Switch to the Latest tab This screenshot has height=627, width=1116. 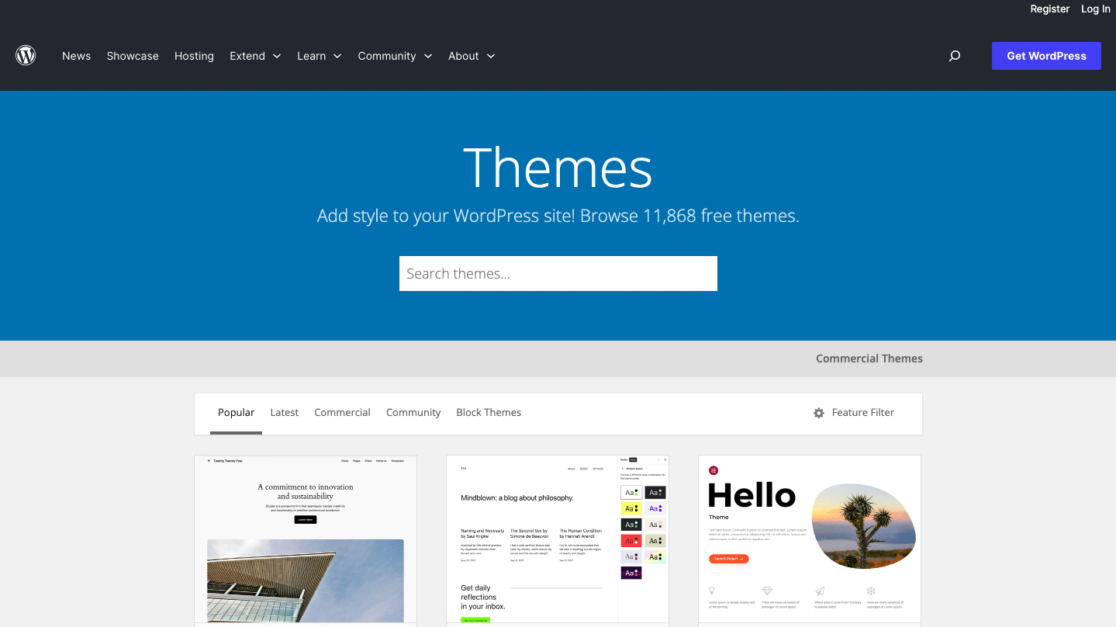284,413
